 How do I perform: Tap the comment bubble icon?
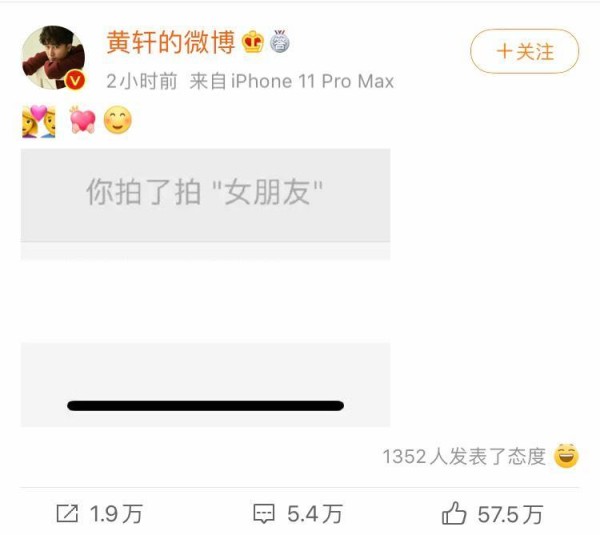pyautogui.click(x=264, y=514)
